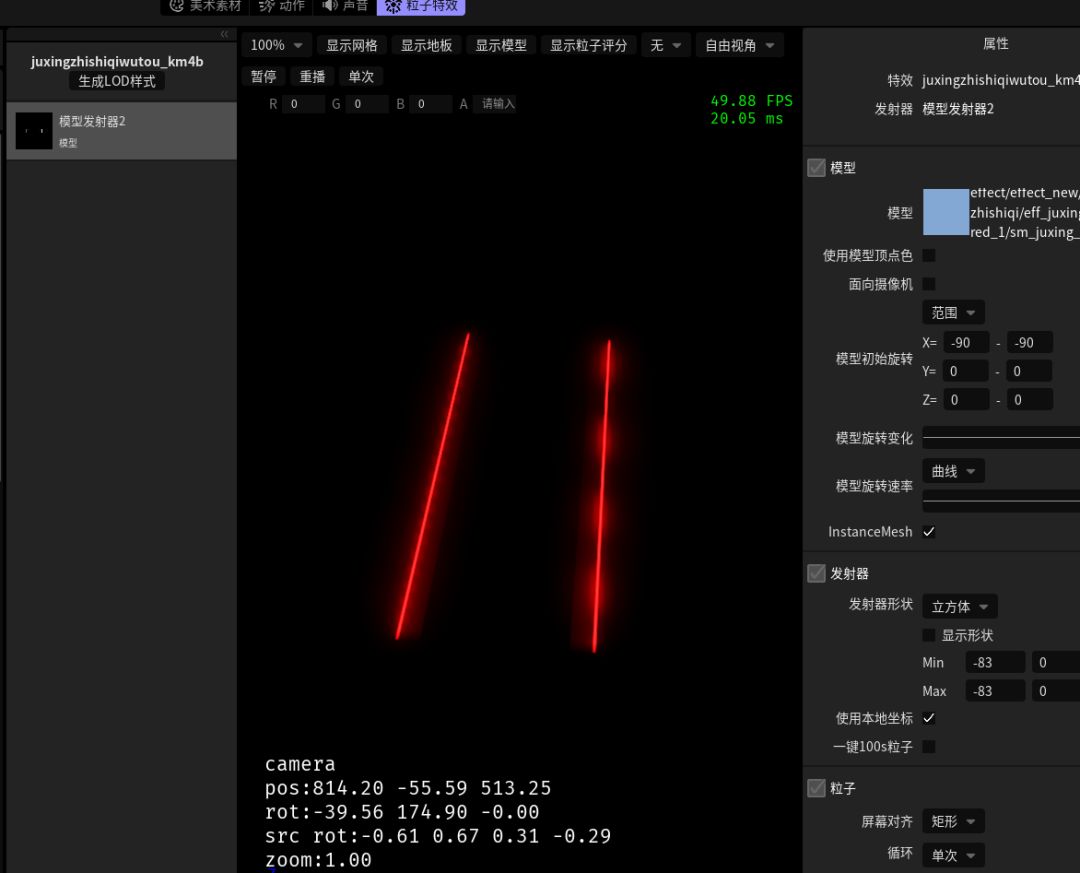Open the 粒子特效 tab
Image resolution: width=1080 pixels, height=873 pixels.
[421, 6]
